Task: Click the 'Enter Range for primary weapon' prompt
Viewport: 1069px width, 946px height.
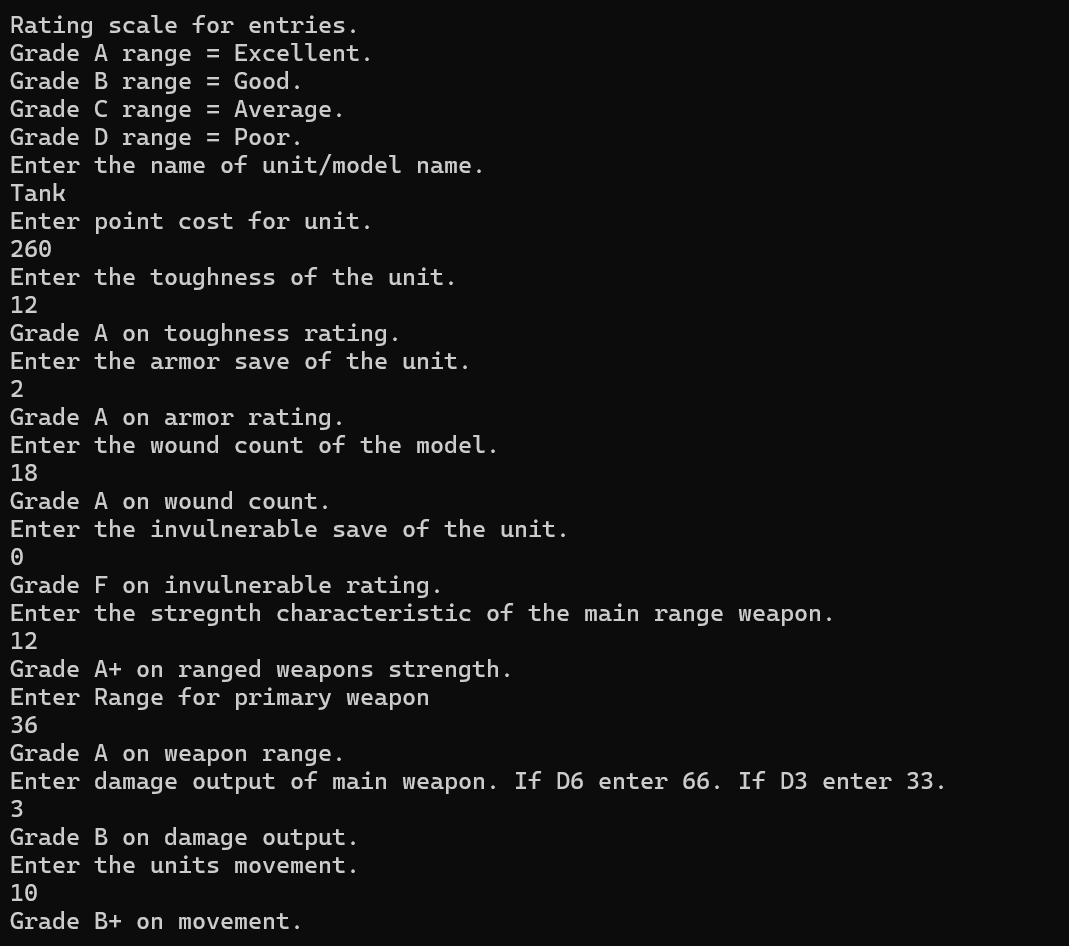Action: 219,698
